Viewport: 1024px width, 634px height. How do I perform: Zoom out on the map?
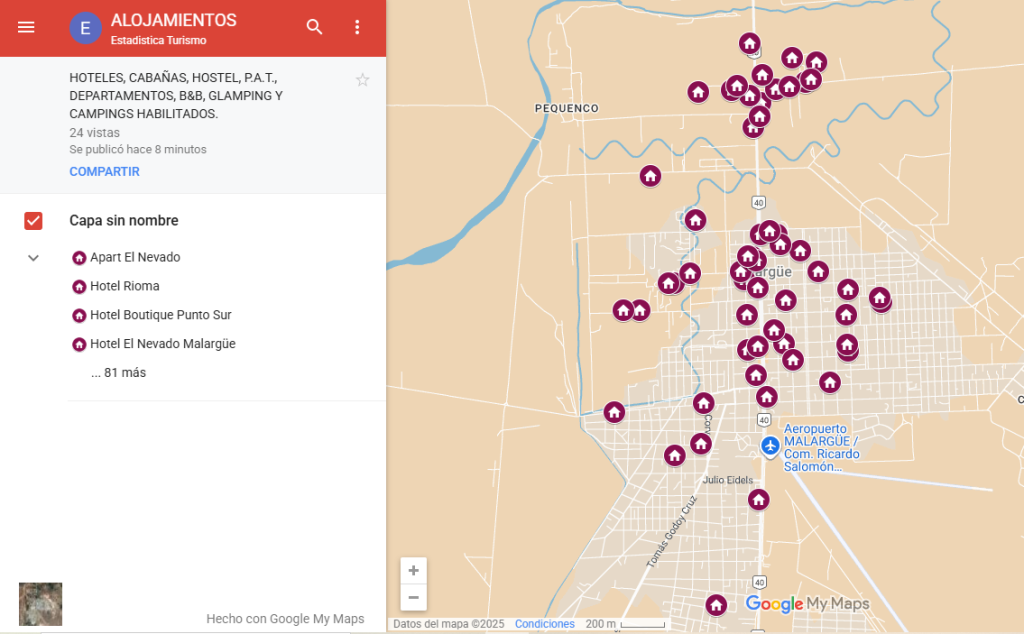tap(413, 598)
